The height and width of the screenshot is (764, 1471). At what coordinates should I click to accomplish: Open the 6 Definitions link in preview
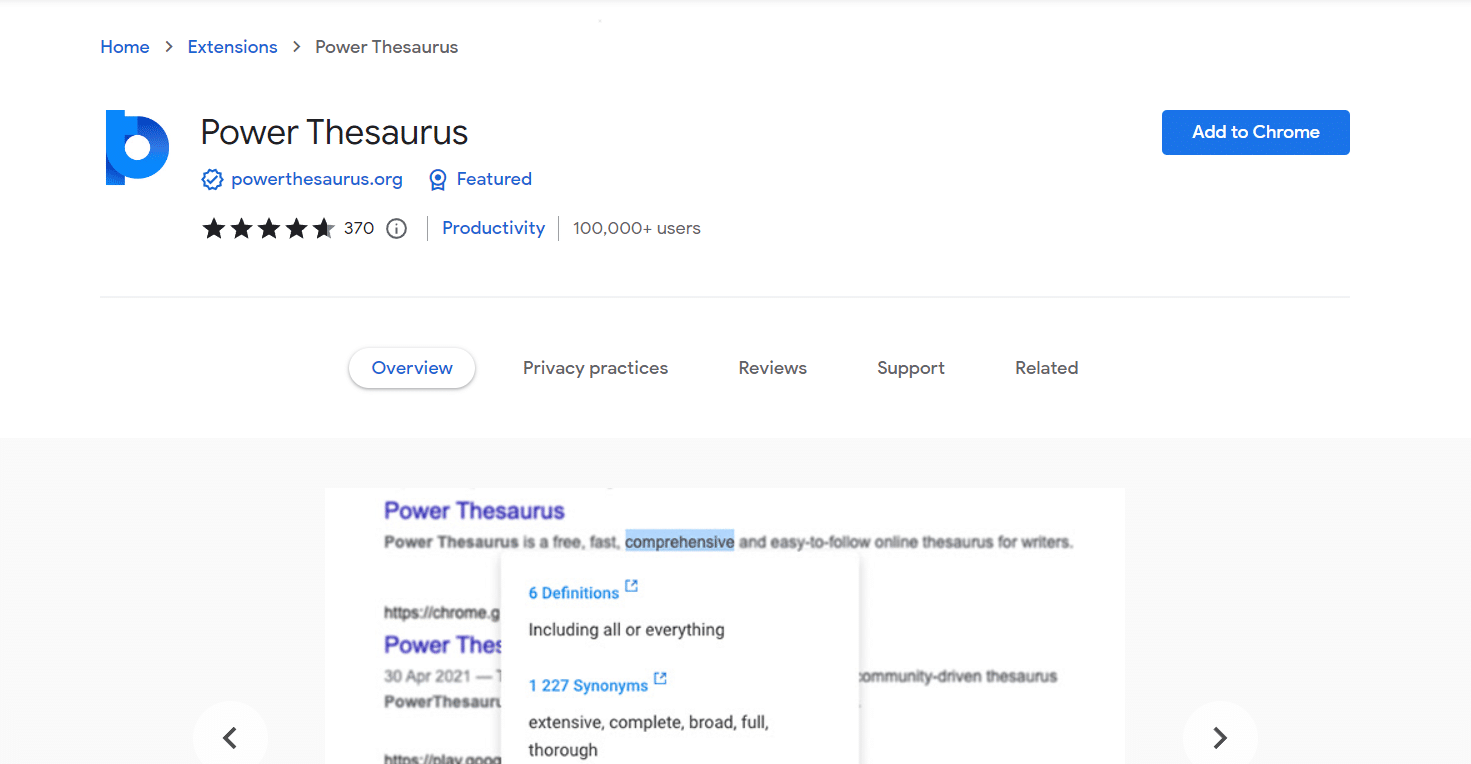coord(574,593)
